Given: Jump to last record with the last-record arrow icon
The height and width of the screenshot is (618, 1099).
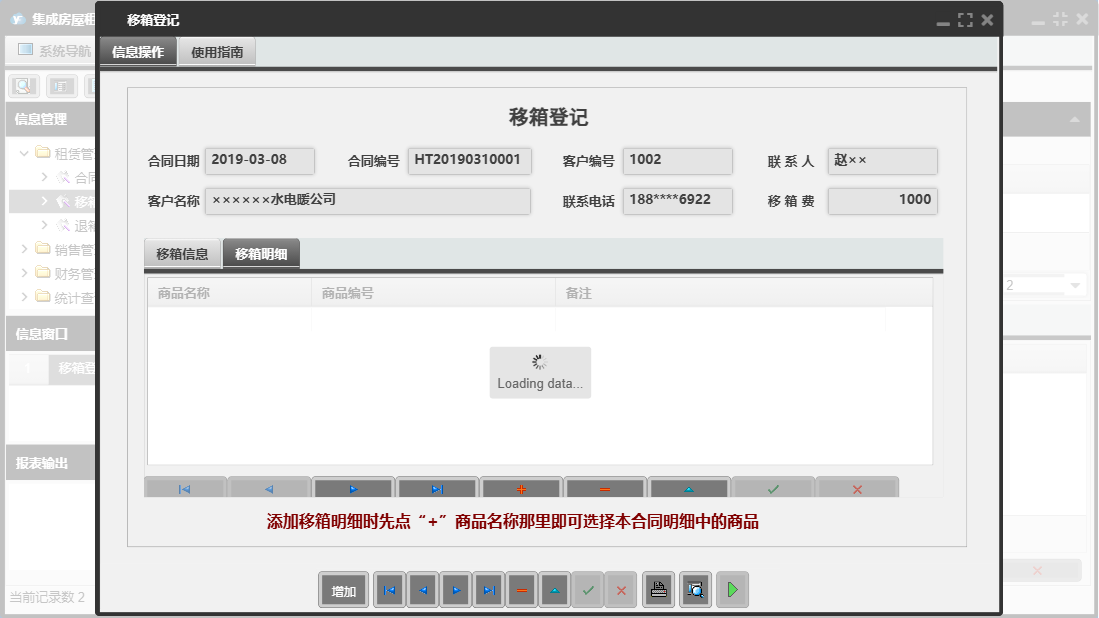Looking at the screenshot, I should [x=489, y=589].
